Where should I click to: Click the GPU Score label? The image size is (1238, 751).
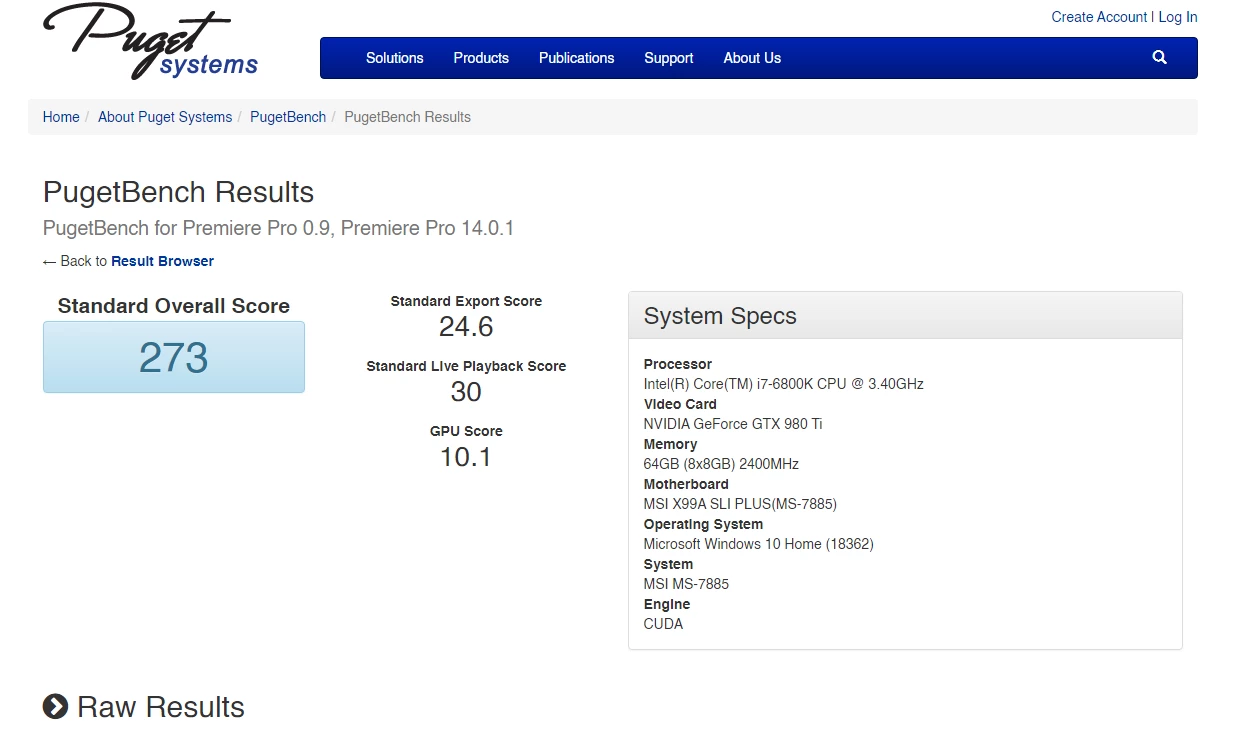click(466, 431)
